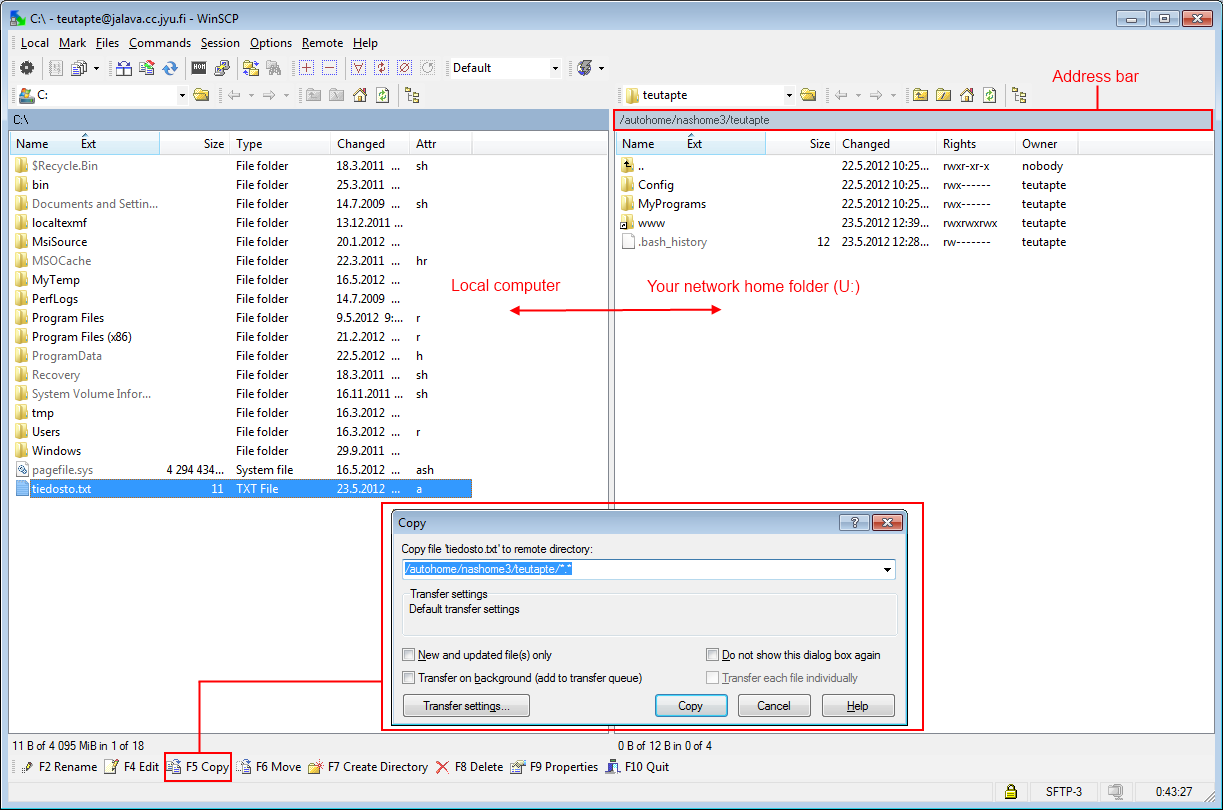1223x810 pixels.
Task: Go to remote home directory icon
Action: point(967,95)
